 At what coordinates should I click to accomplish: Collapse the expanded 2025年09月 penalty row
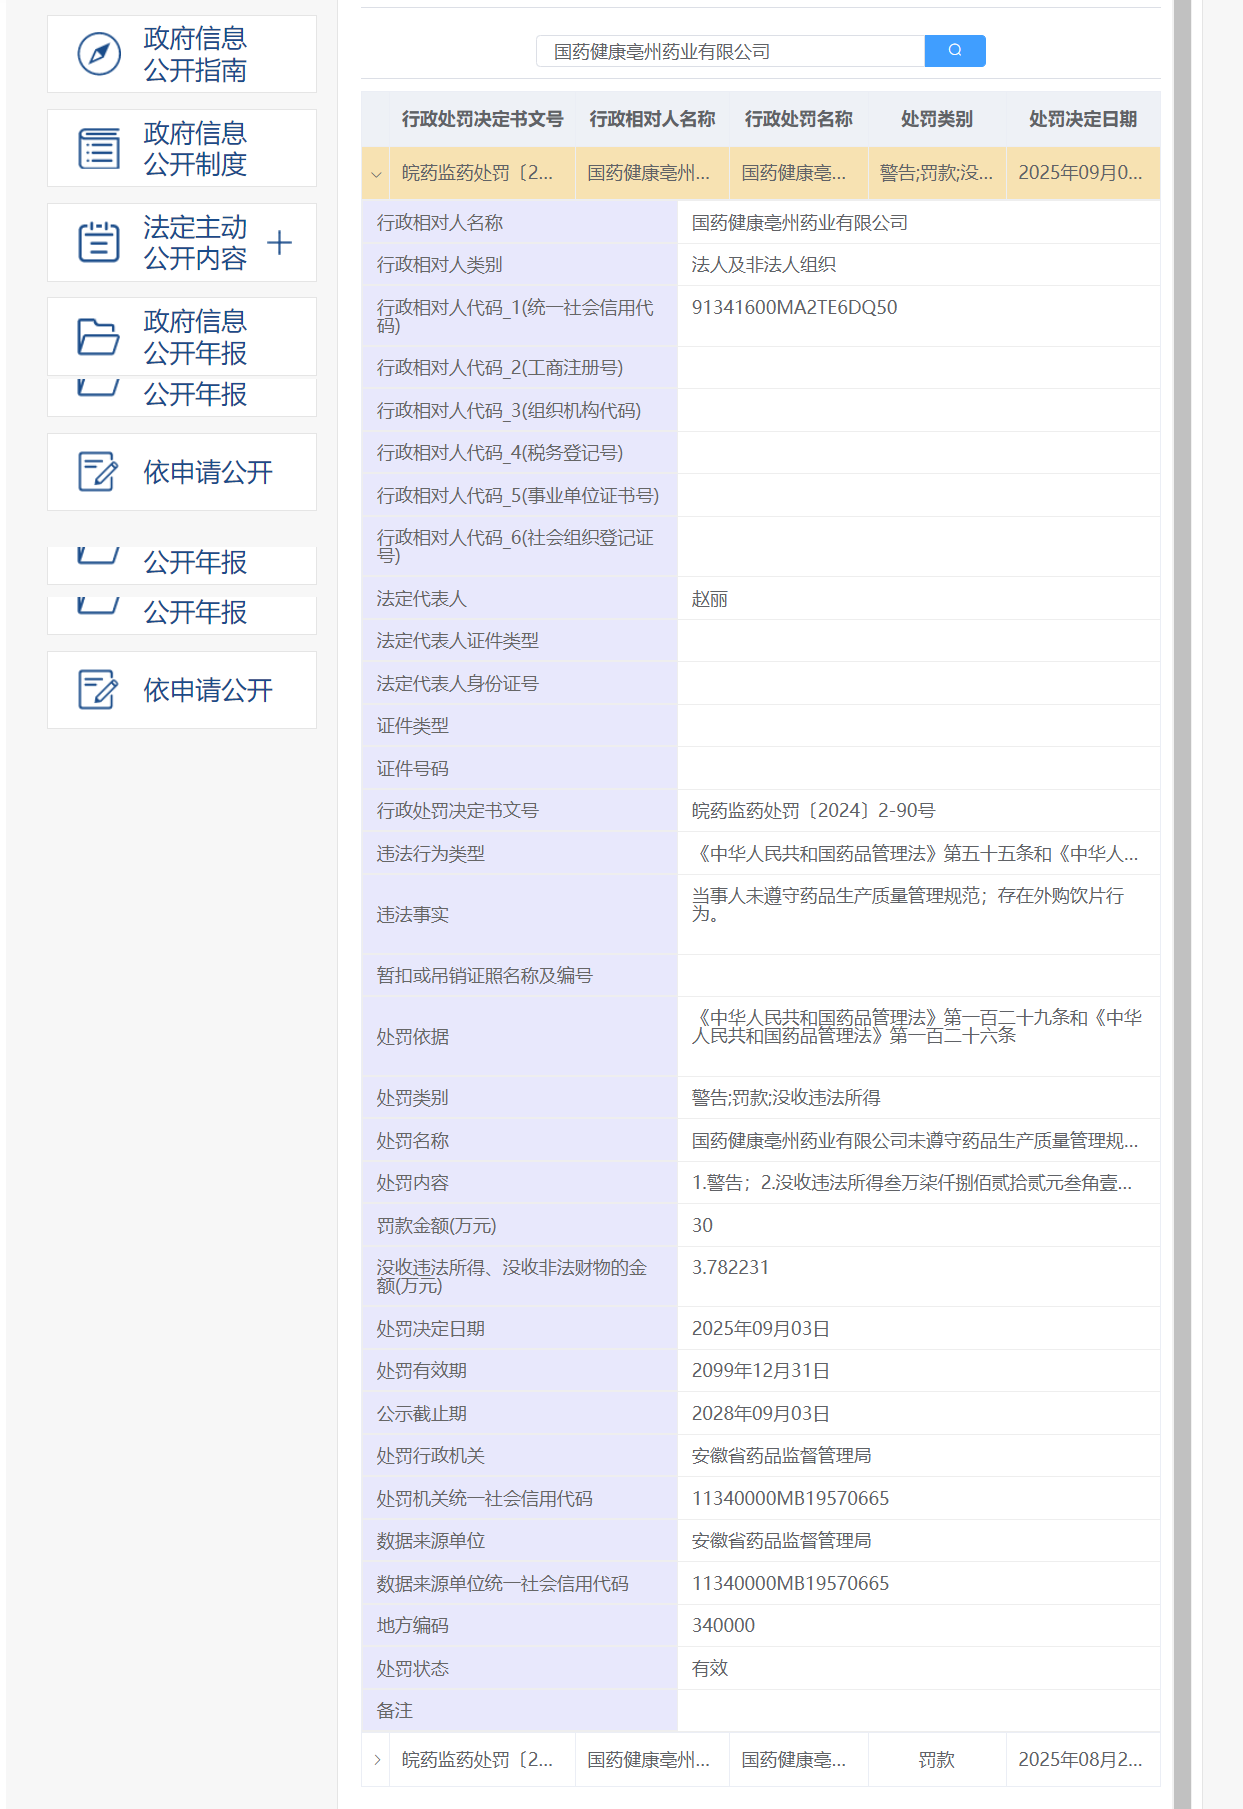point(376,173)
